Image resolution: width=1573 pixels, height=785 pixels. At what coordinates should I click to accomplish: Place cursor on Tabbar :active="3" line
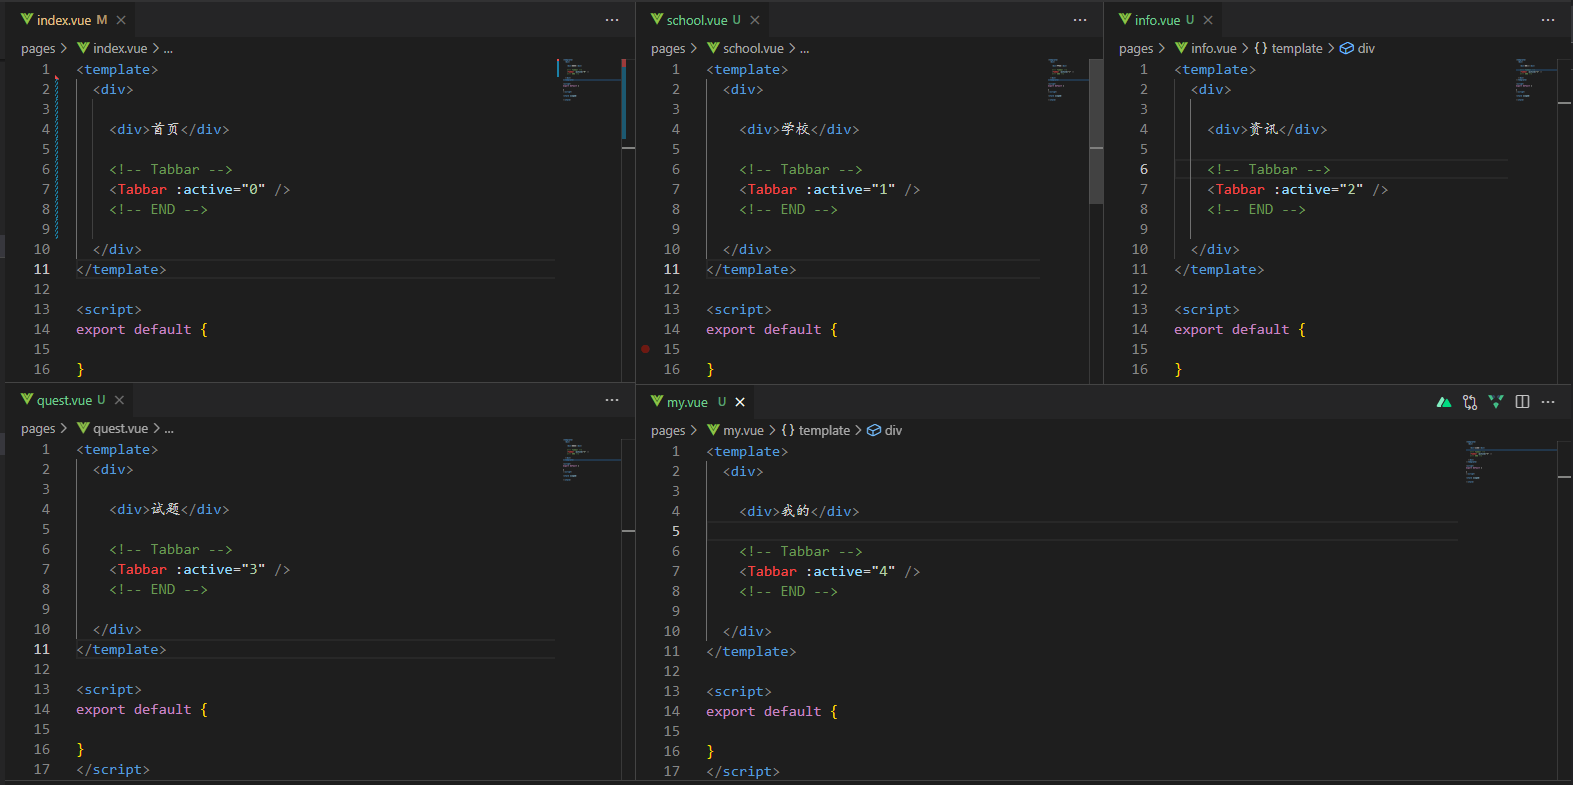point(200,569)
